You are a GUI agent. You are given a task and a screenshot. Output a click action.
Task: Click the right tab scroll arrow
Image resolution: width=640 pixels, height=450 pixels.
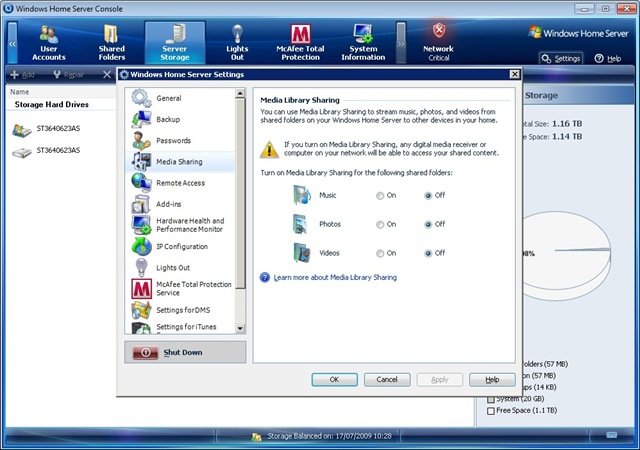pos(401,43)
